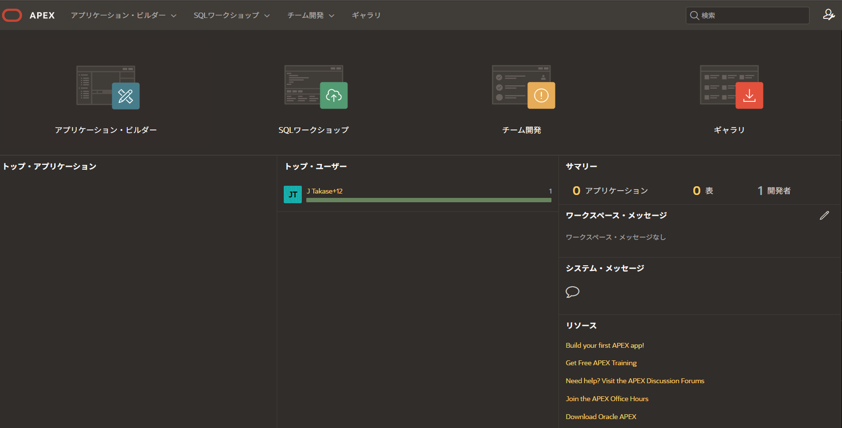
Task: Click the 0 表 summary count
Action: coord(702,191)
